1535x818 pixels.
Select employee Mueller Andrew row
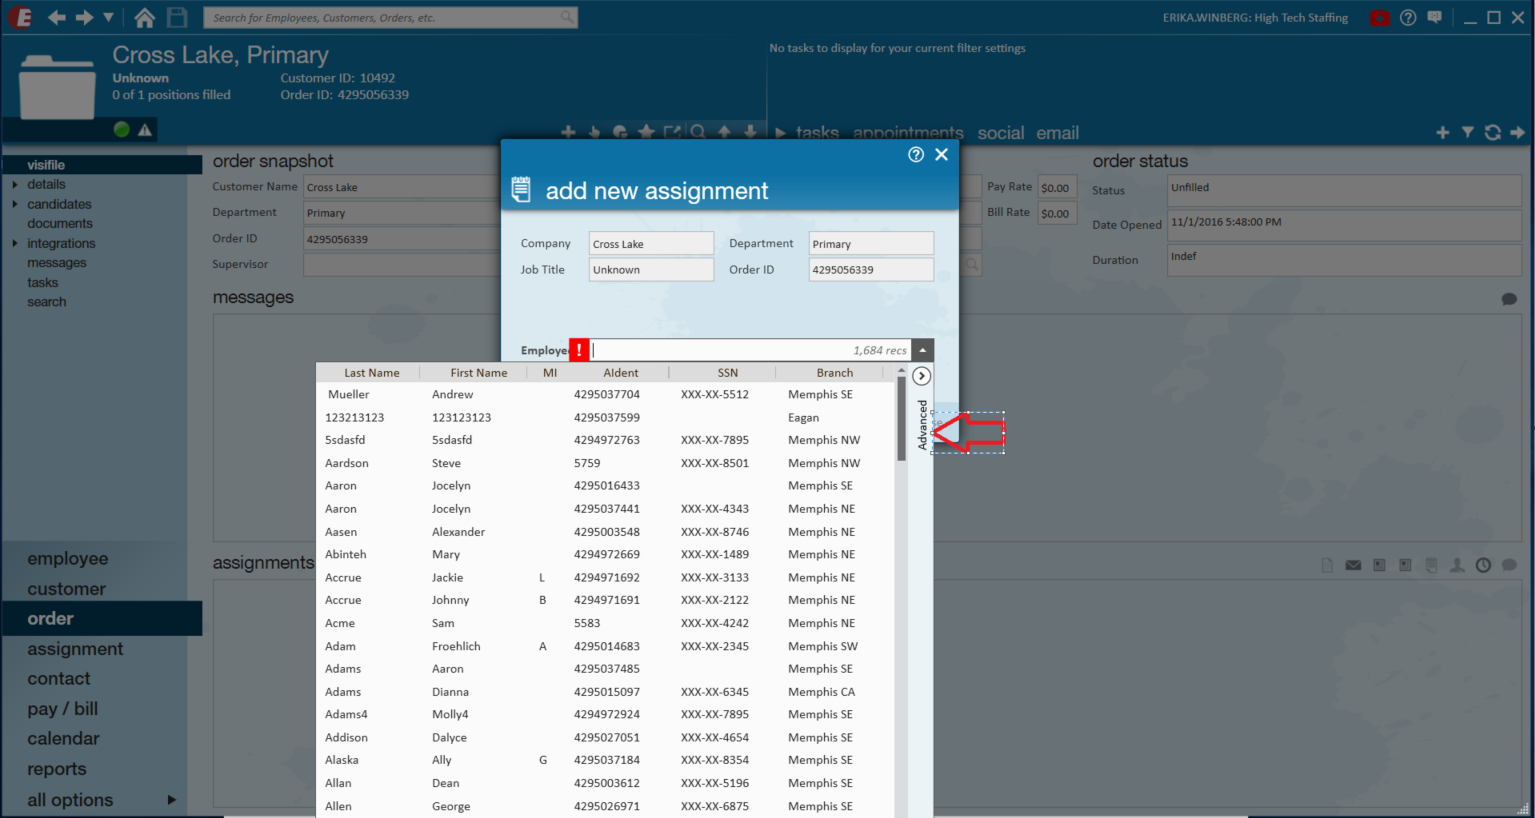[606, 395]
